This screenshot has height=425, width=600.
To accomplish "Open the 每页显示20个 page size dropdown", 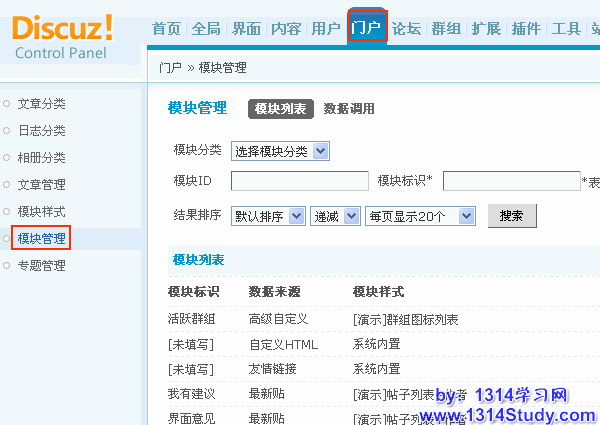I will click(420, 216).
